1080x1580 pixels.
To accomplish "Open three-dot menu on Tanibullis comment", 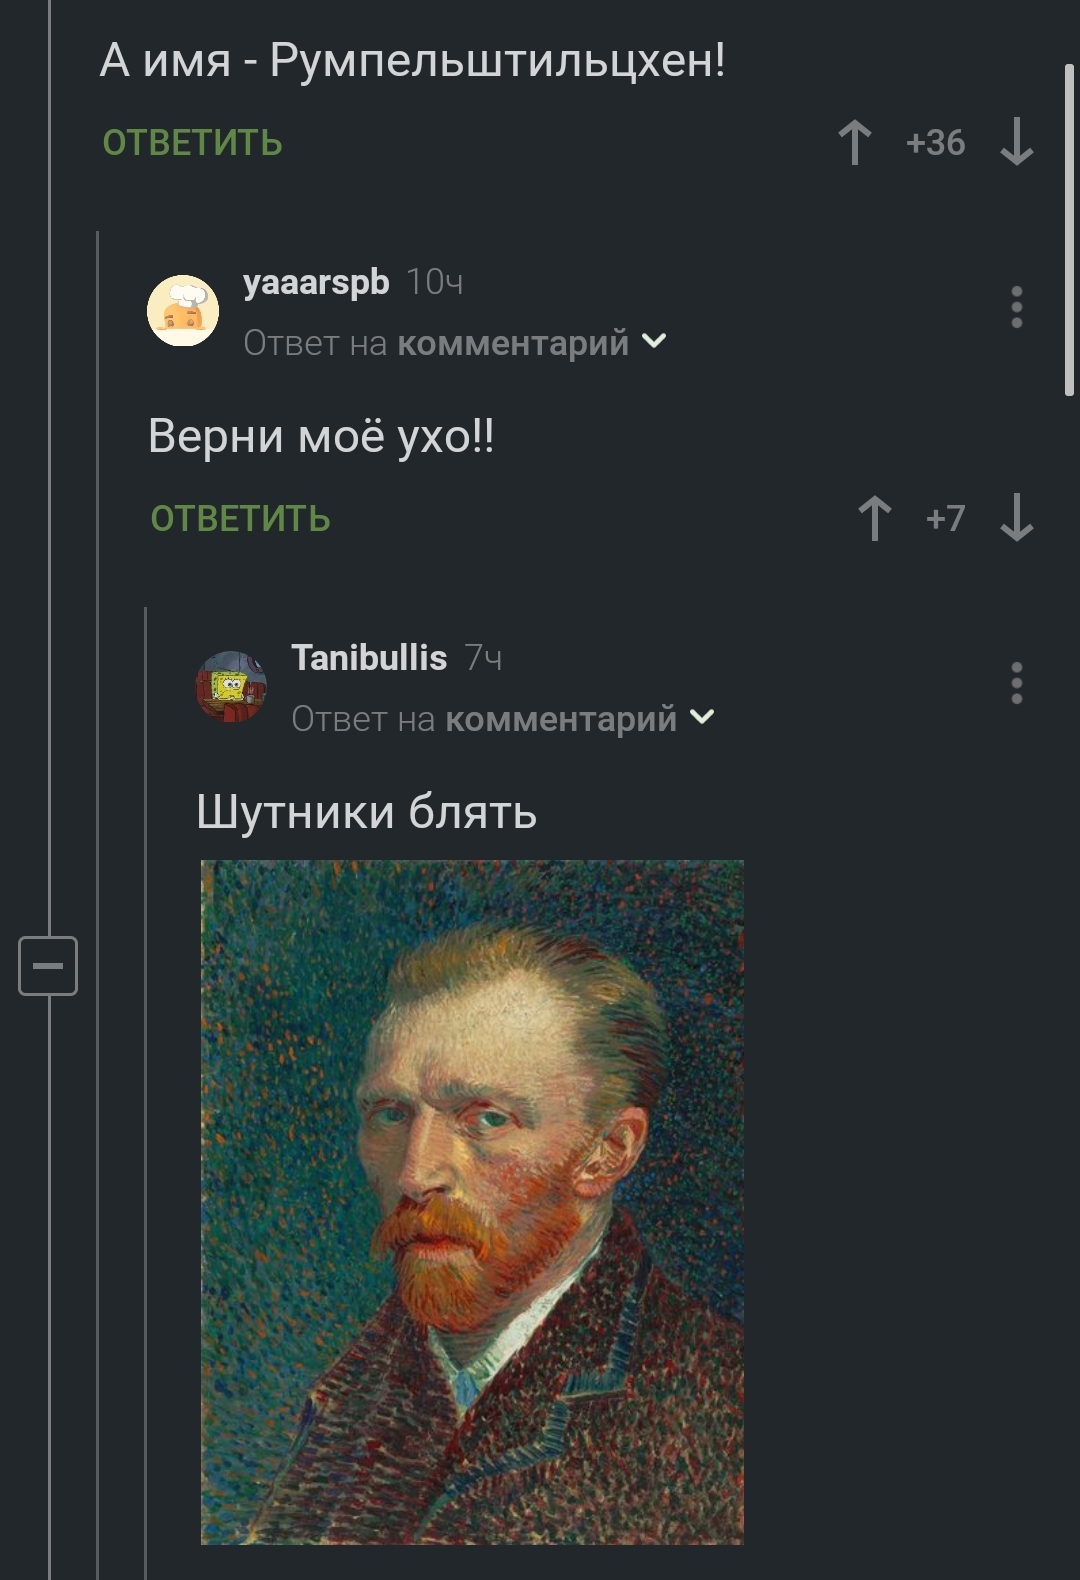I will click(1017, 683).
